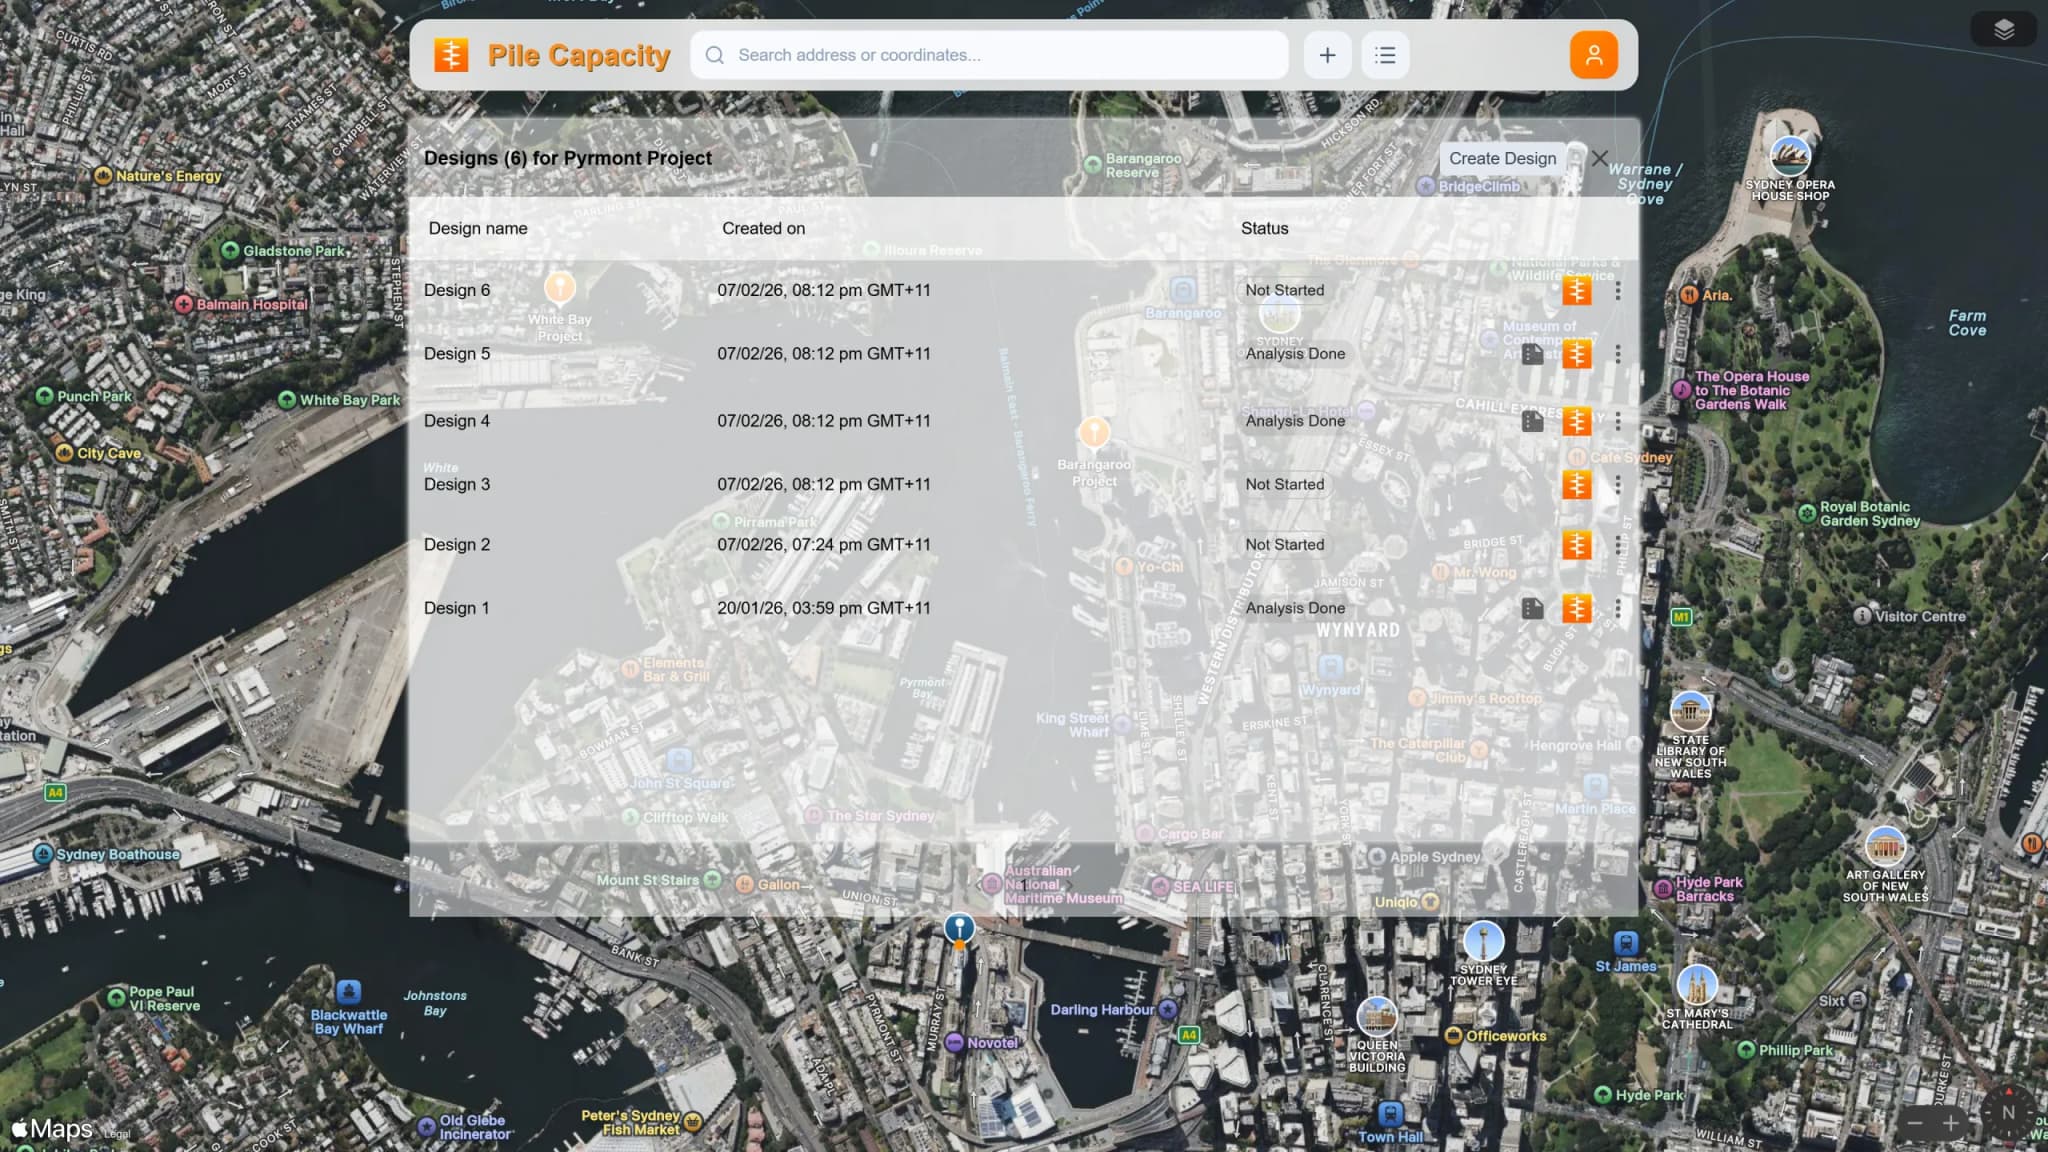This screenshot has width=2048, height=1152.
Task: Click Design 2 created date 07:24 pm
Action: pos(824,544)
